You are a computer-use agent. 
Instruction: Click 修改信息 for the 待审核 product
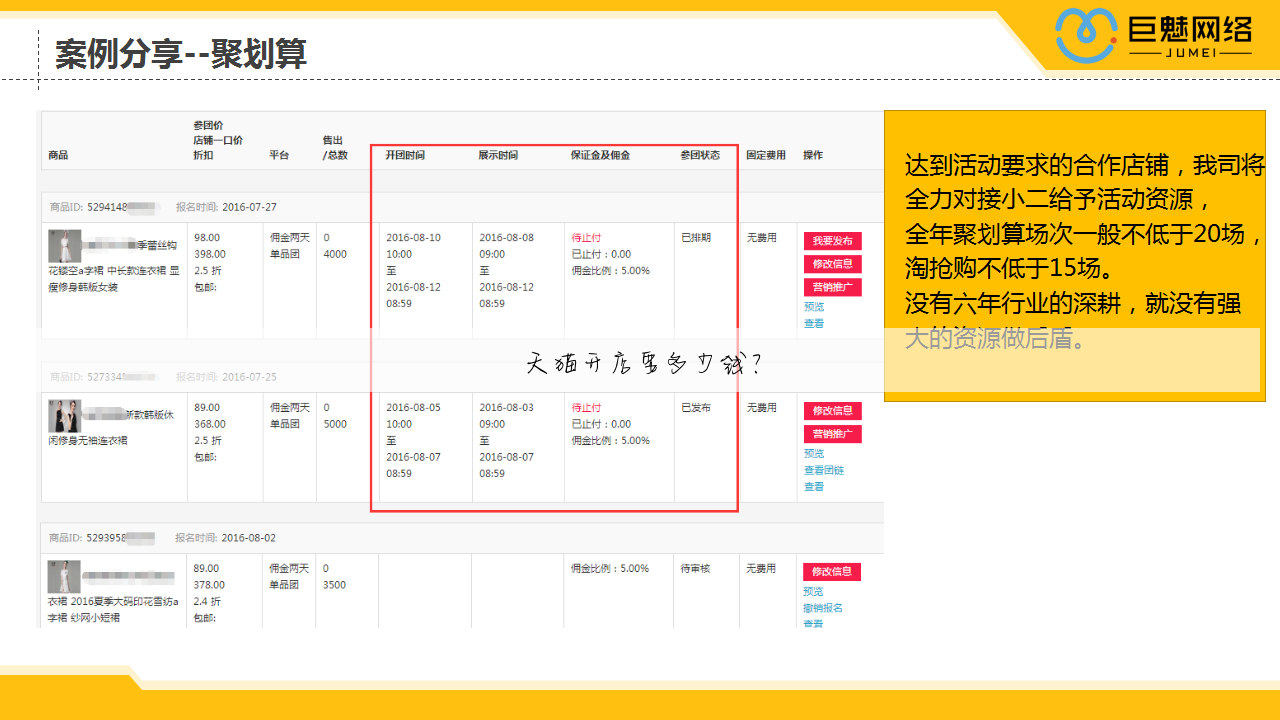click(x=832, y=571)
